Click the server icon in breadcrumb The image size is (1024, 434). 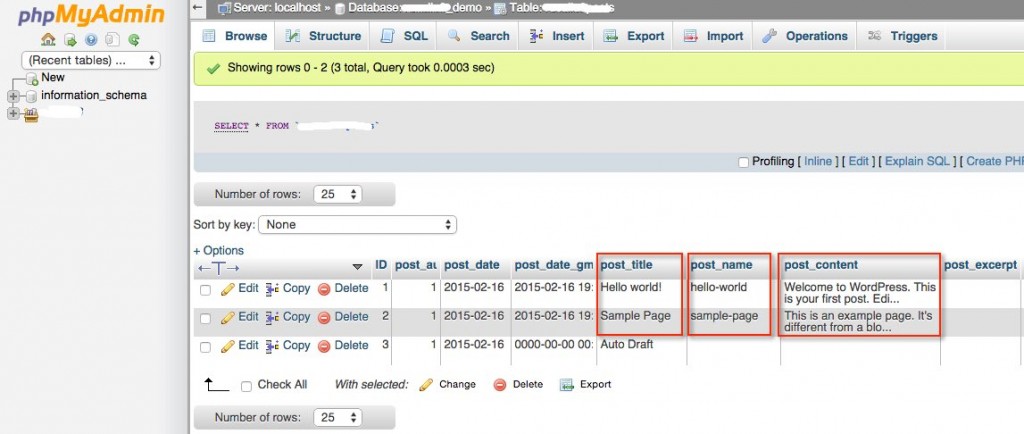click(224, 8)
